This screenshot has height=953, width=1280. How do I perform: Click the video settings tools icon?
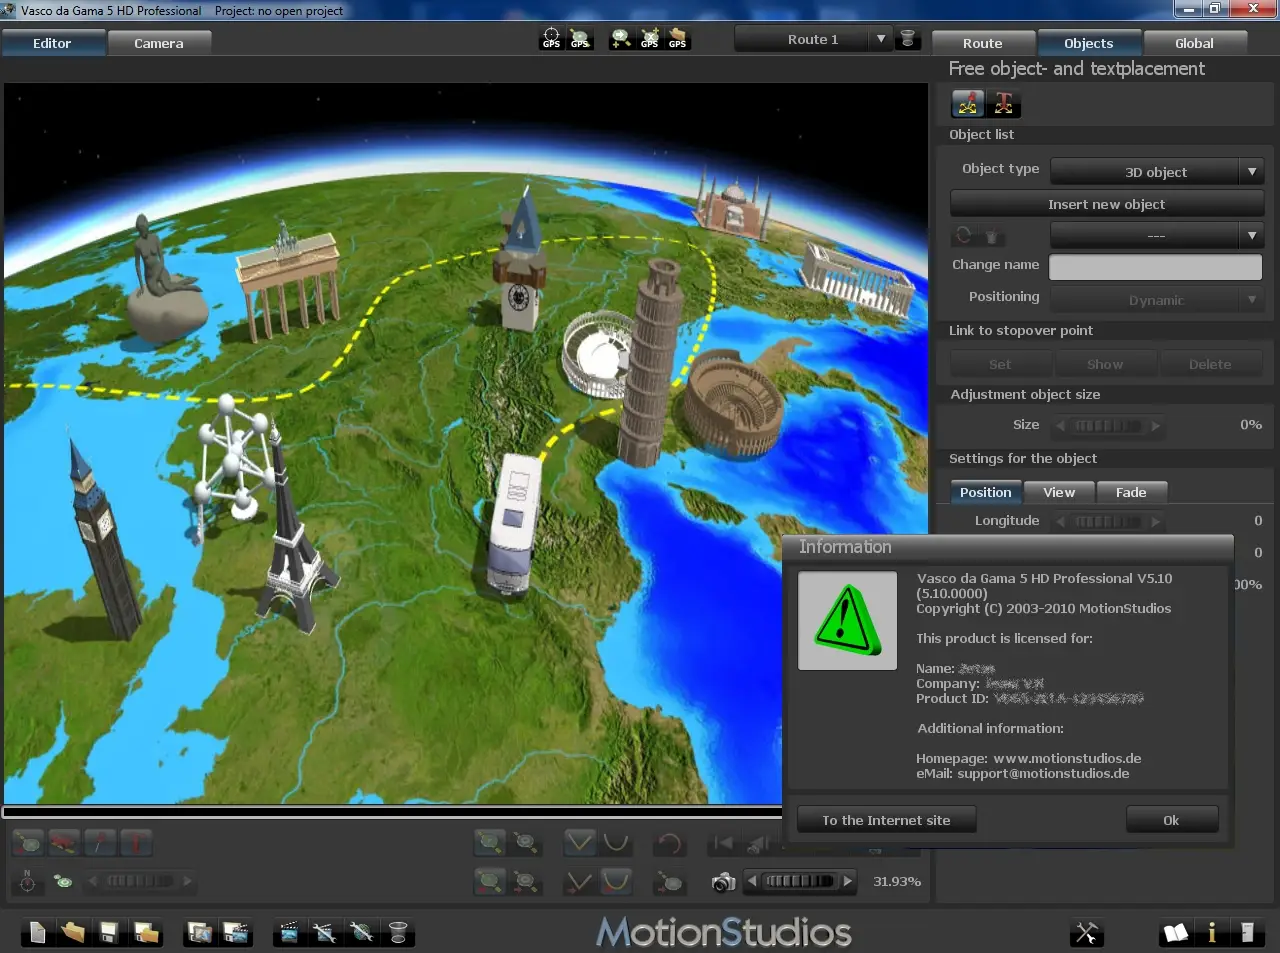point(324,932)
